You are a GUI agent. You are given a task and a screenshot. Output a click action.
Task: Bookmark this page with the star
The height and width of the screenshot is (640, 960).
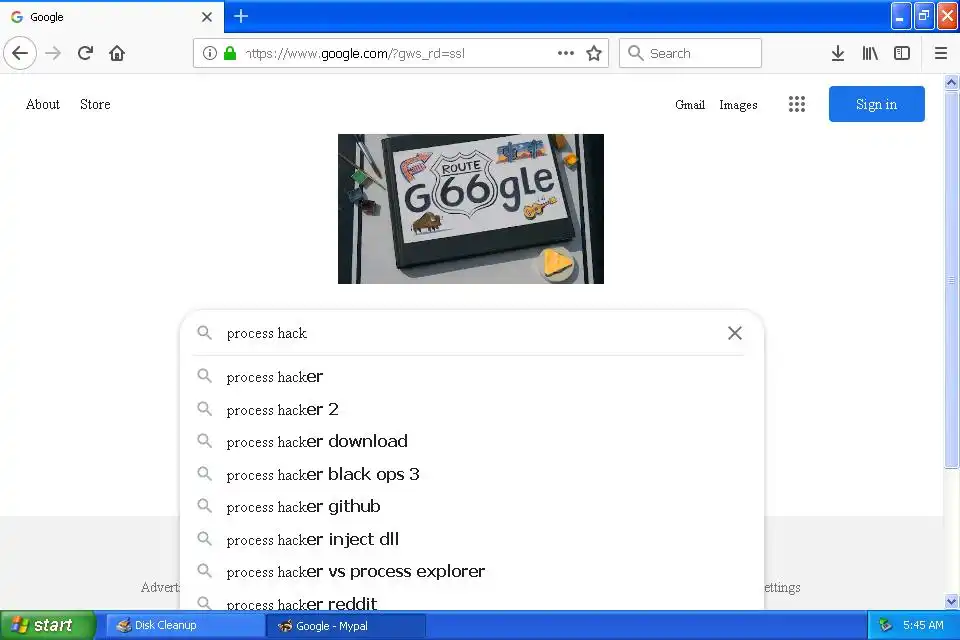(594, 53)
